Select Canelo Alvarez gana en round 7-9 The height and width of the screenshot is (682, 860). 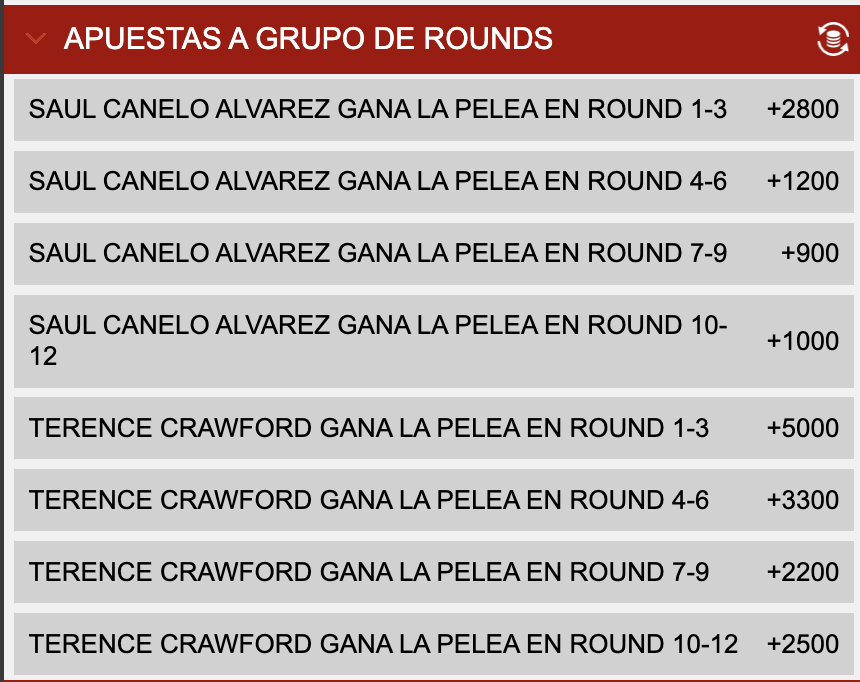[433, 253]
